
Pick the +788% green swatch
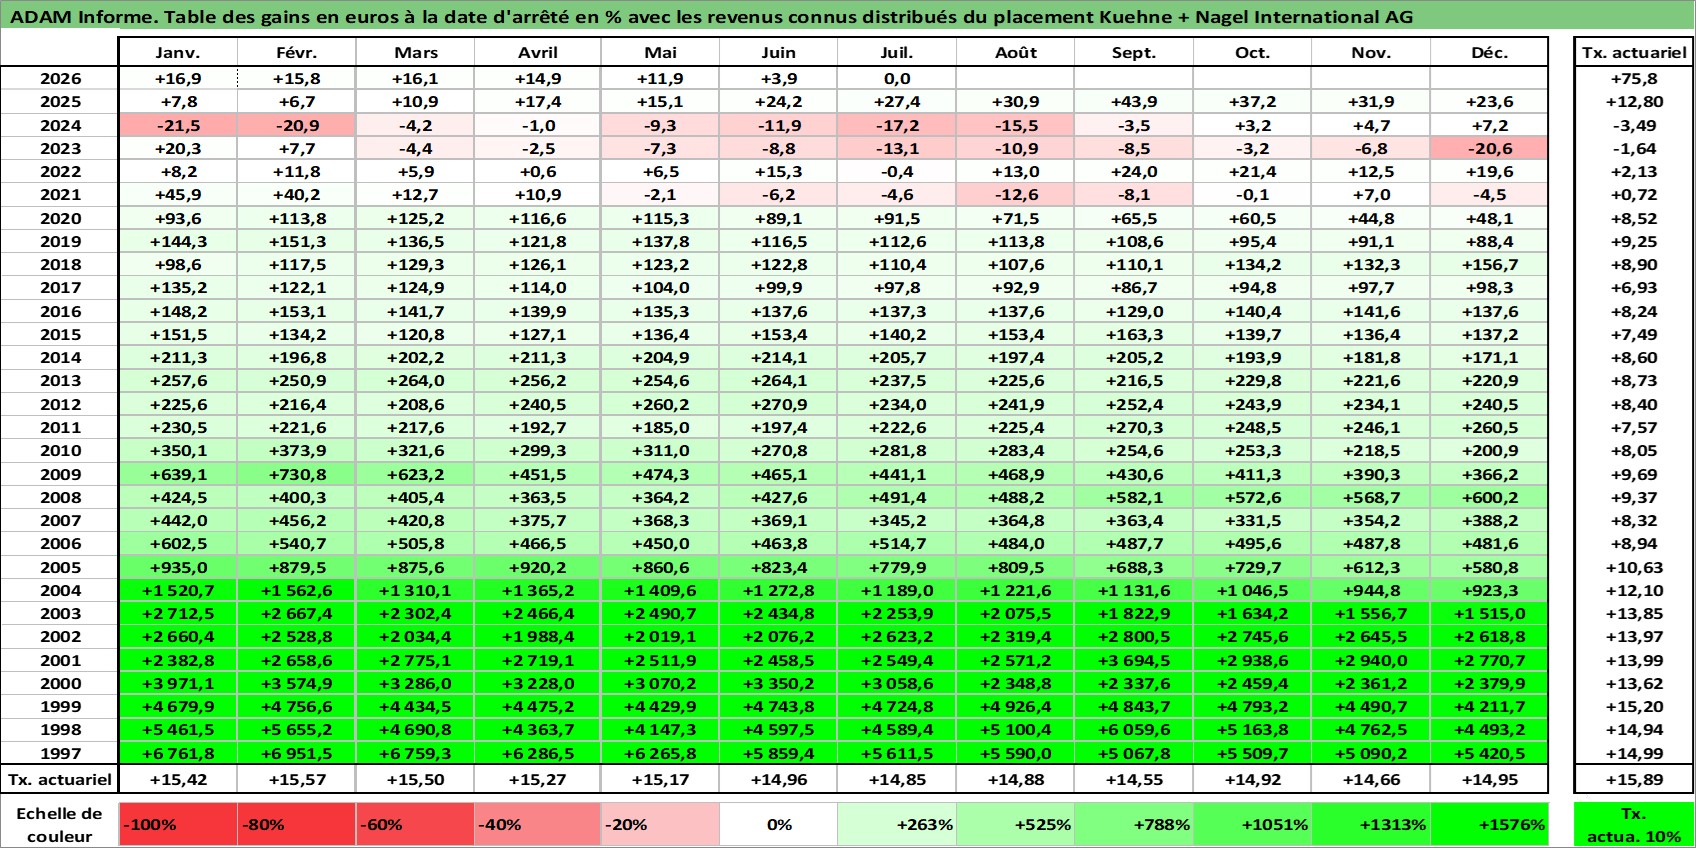(x=1134, y=825)
